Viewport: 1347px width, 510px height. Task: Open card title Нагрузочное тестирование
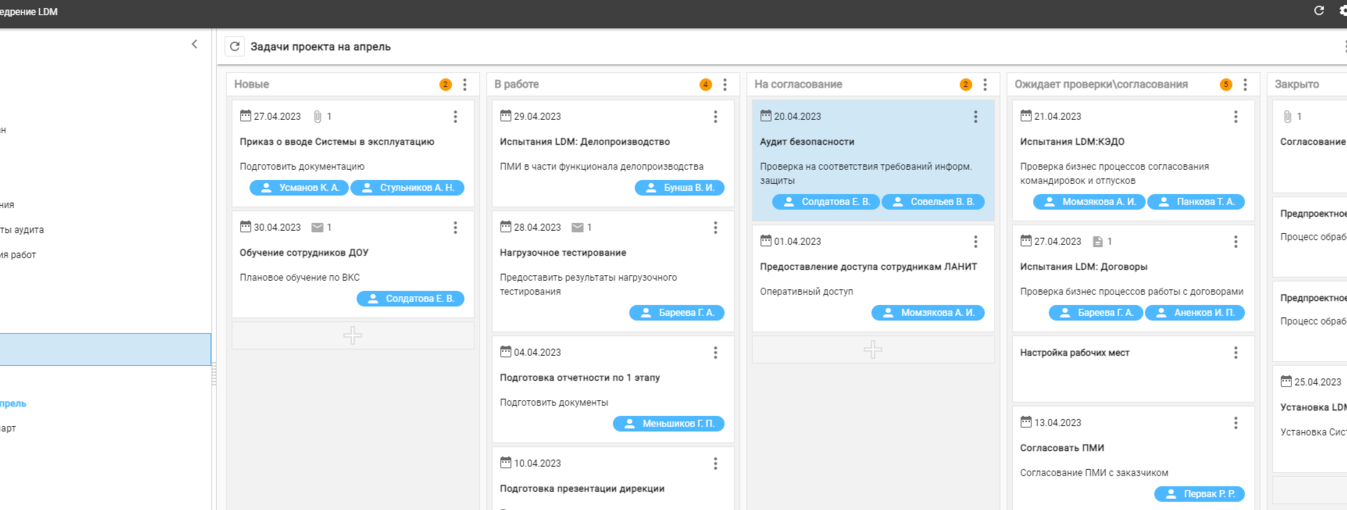tap(563, 253)
